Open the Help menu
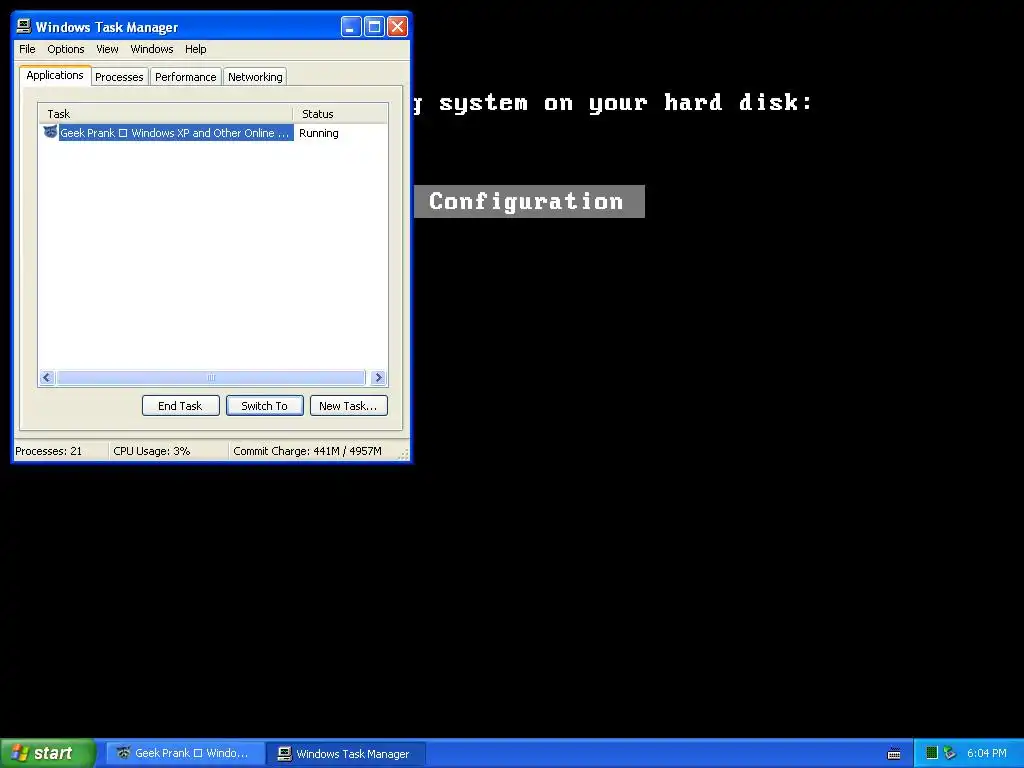1024x768 pixels. [195, 49]
